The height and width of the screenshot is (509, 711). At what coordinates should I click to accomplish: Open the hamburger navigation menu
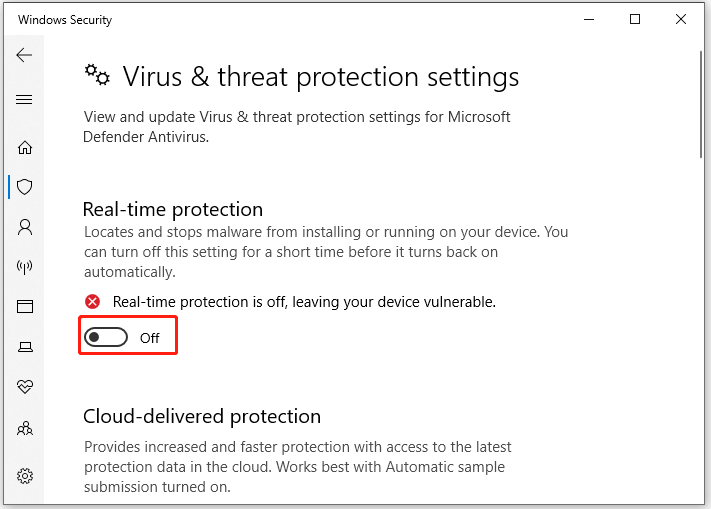tap(24, 99)
